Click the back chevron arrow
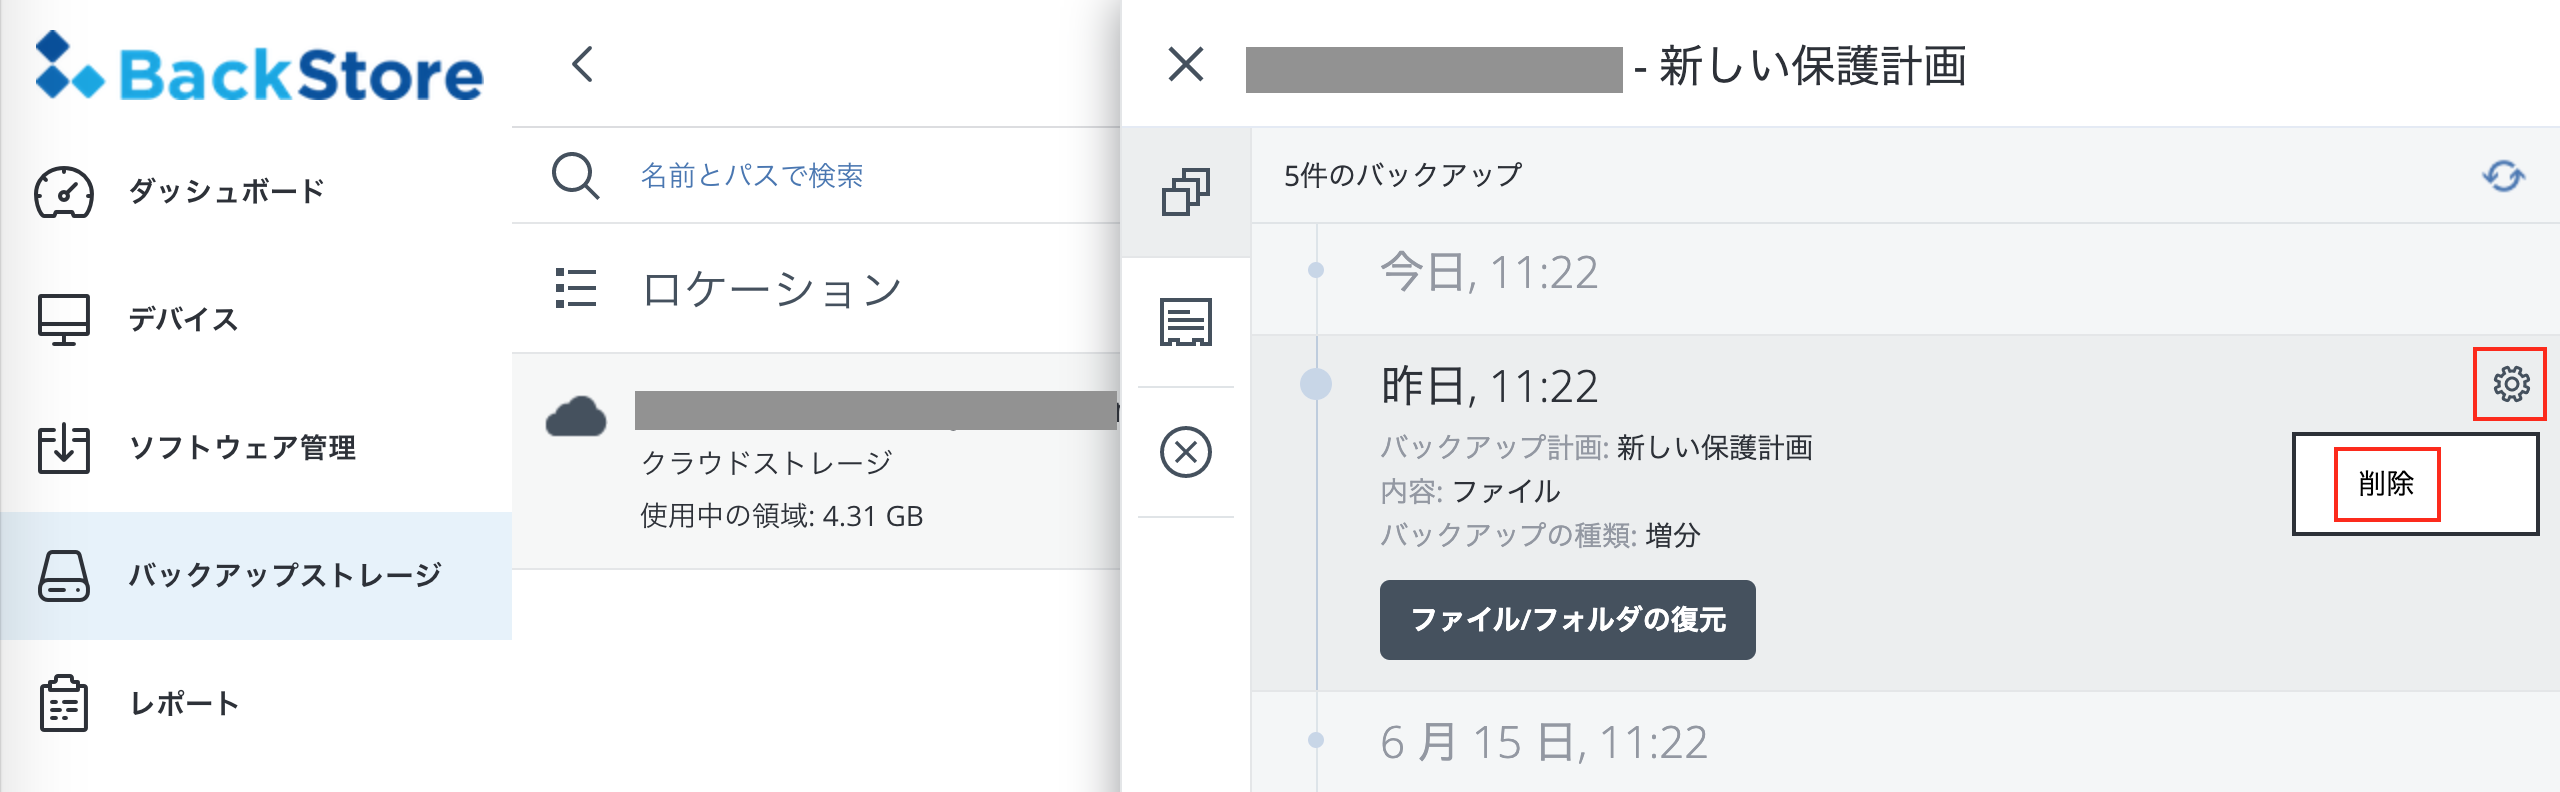The height and width of the screenshot is (792, 2560). tap(583, 65)
